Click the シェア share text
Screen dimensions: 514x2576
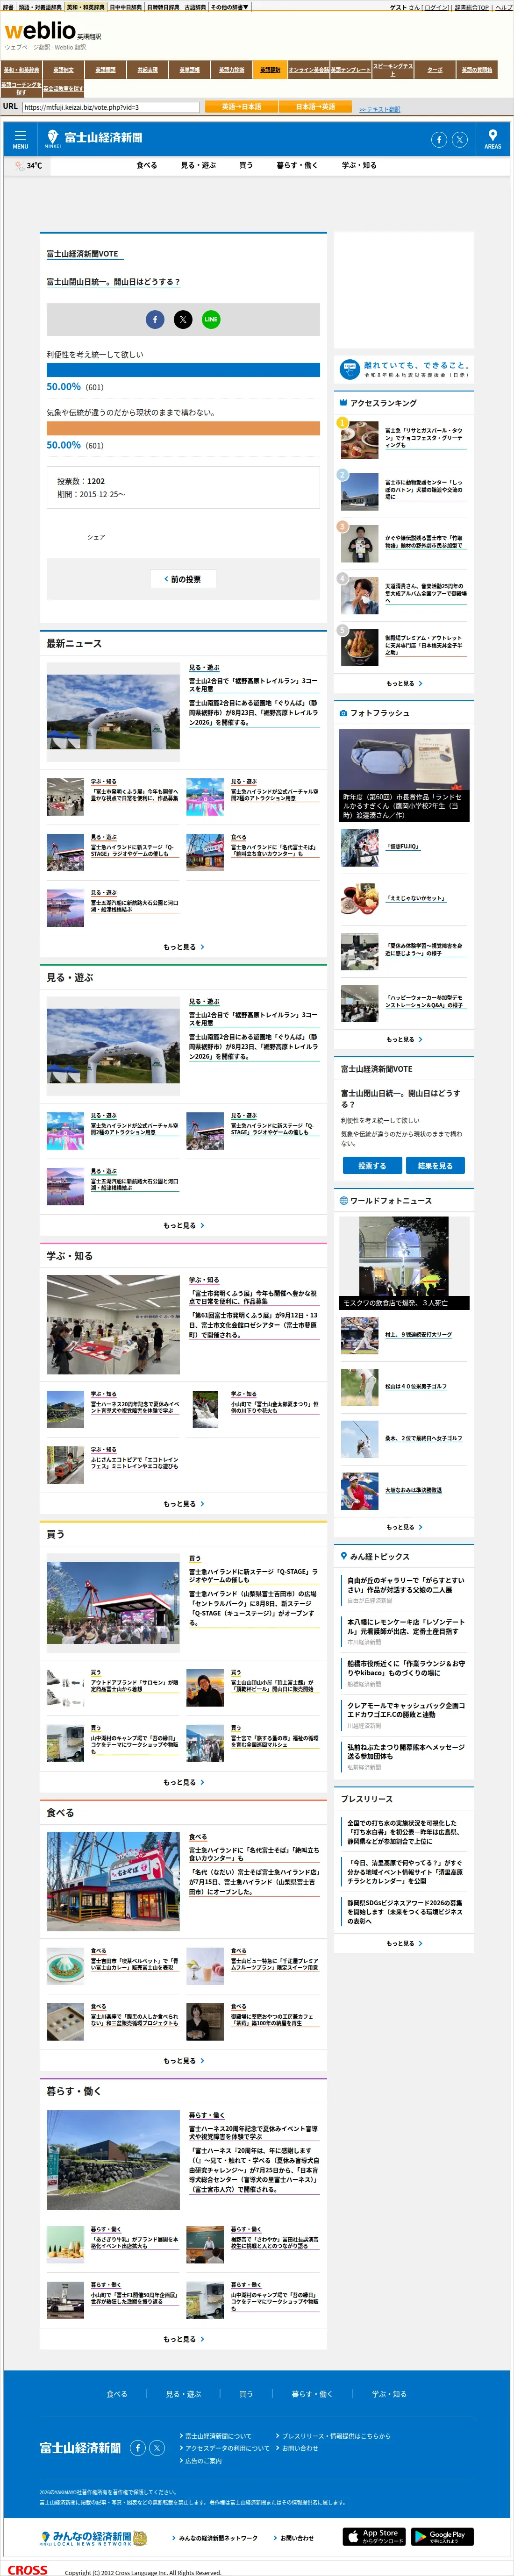point(96,537)
